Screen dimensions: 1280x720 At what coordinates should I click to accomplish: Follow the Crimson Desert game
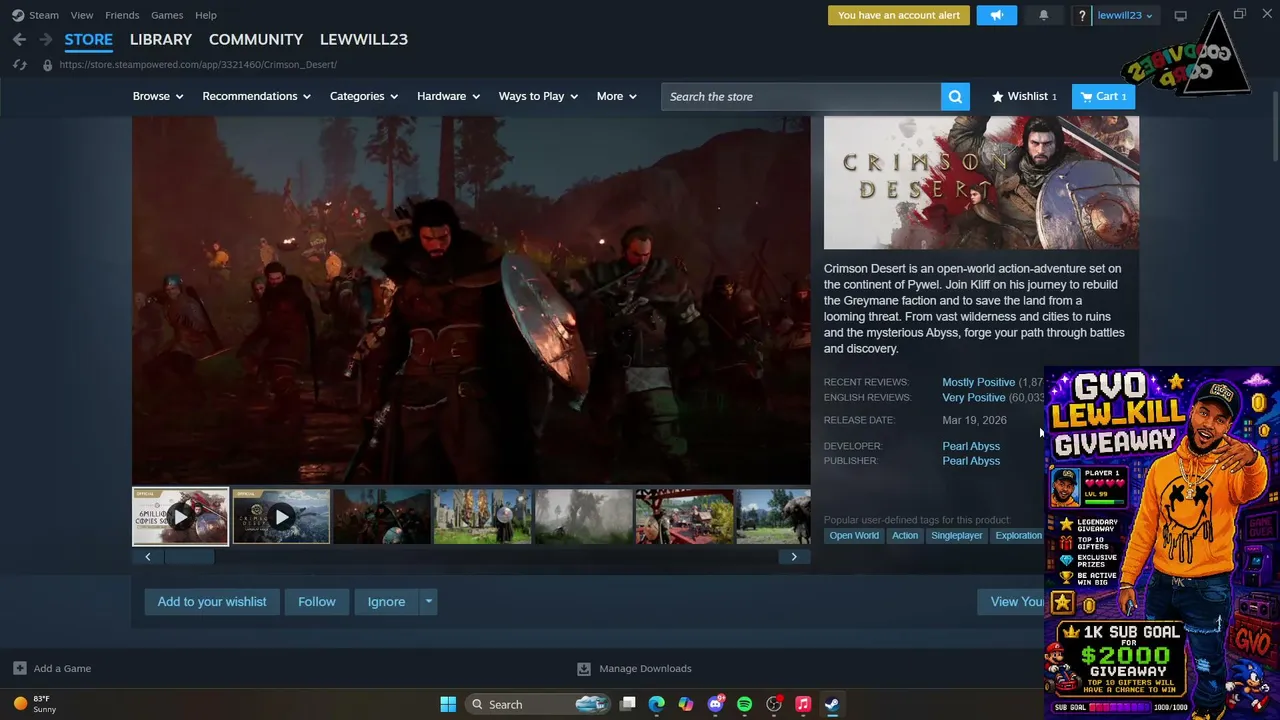click(x=317, y=601)
